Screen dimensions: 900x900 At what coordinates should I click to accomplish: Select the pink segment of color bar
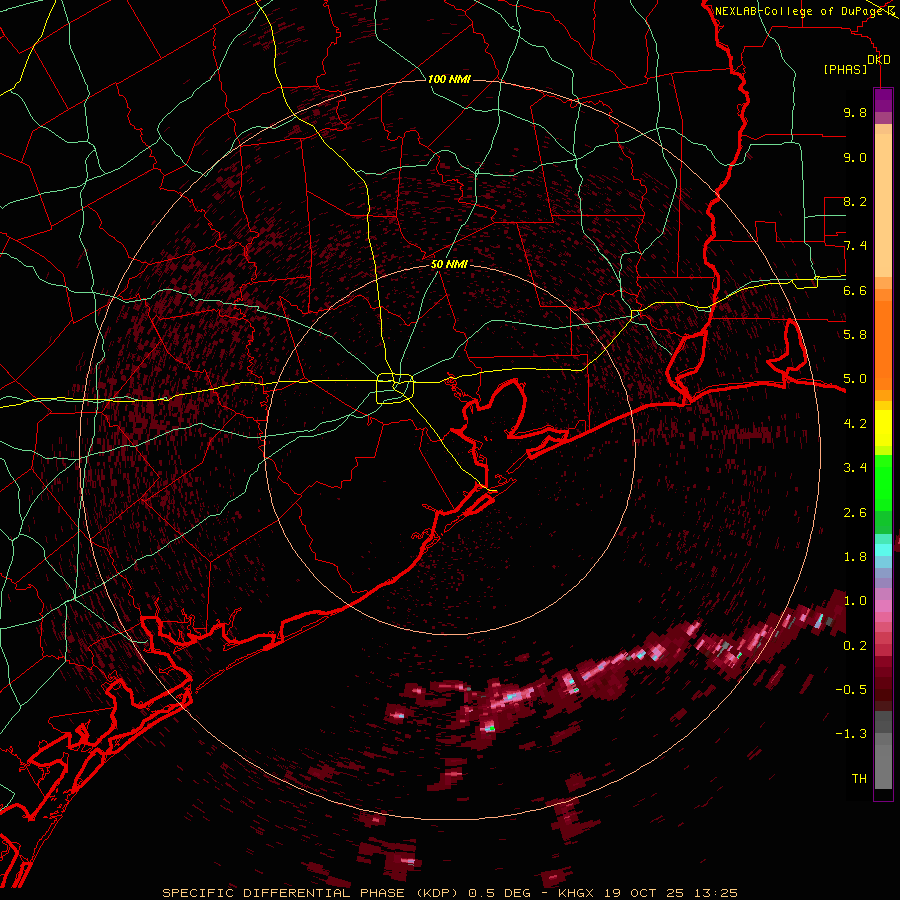(883, 606)
